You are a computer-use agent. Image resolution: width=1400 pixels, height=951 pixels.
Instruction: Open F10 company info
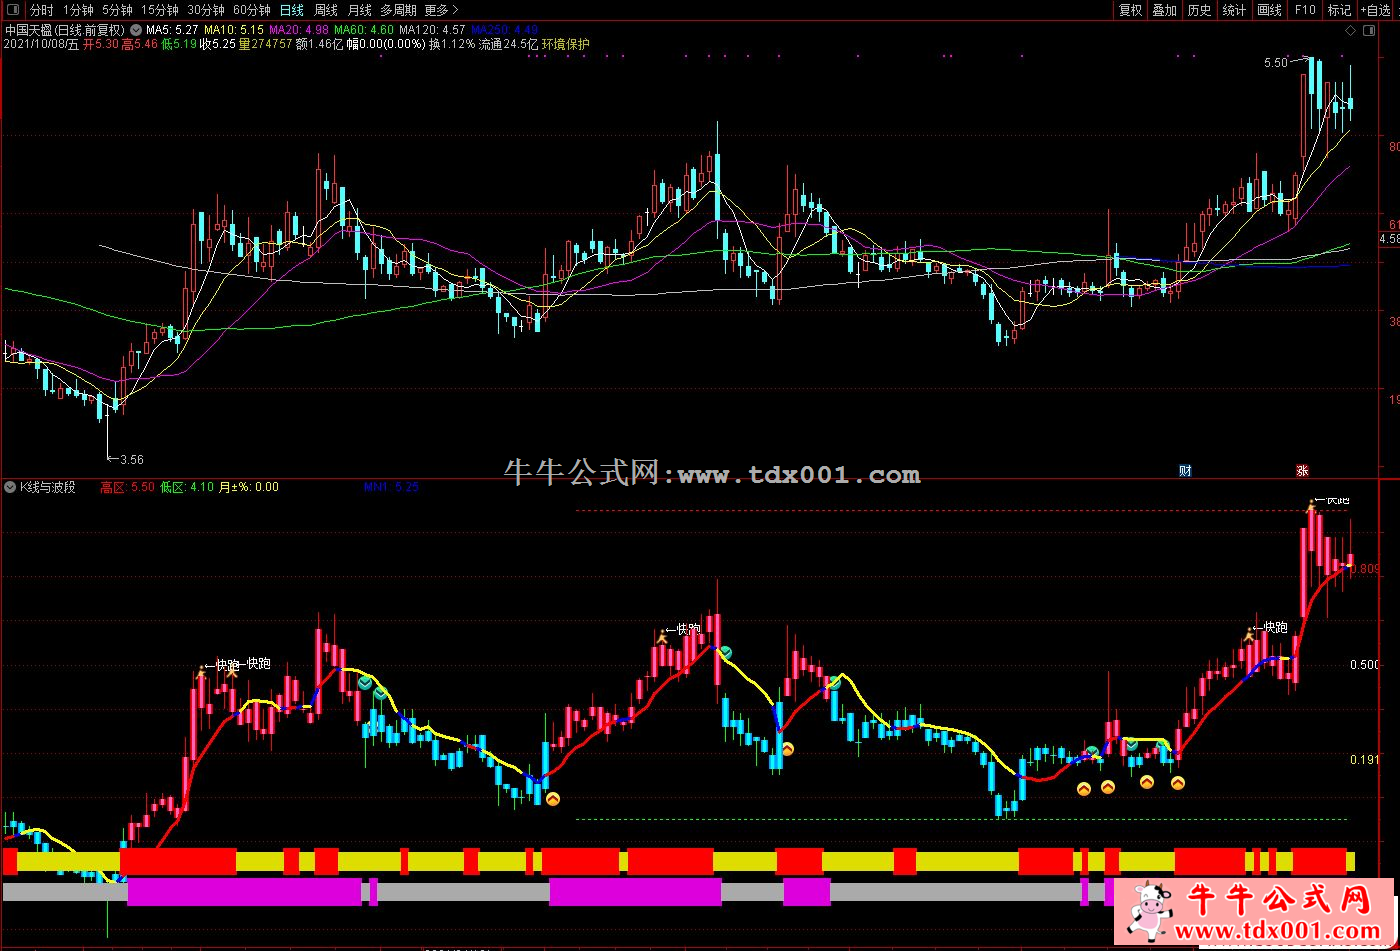click(x=1305, y=10)
